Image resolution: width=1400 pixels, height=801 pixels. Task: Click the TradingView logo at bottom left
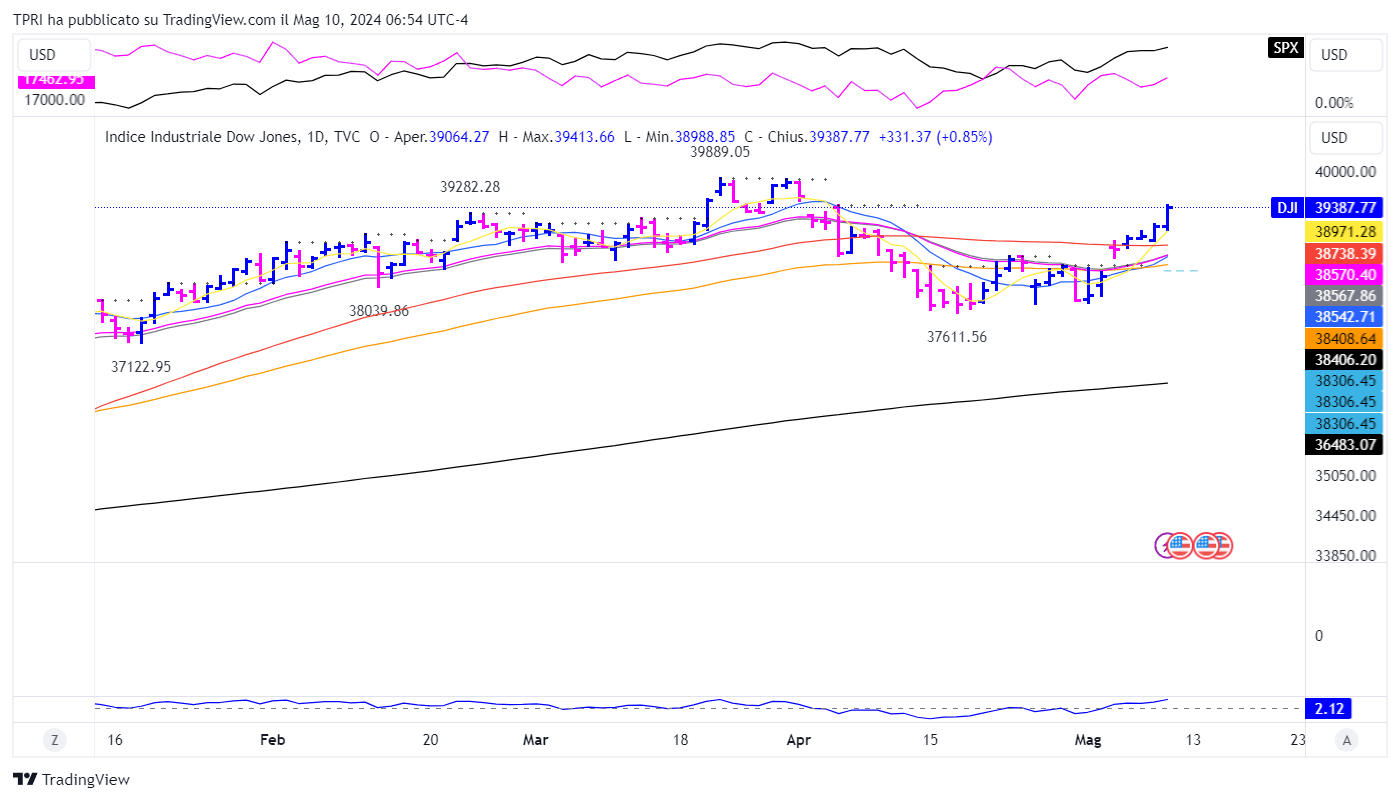71,780
